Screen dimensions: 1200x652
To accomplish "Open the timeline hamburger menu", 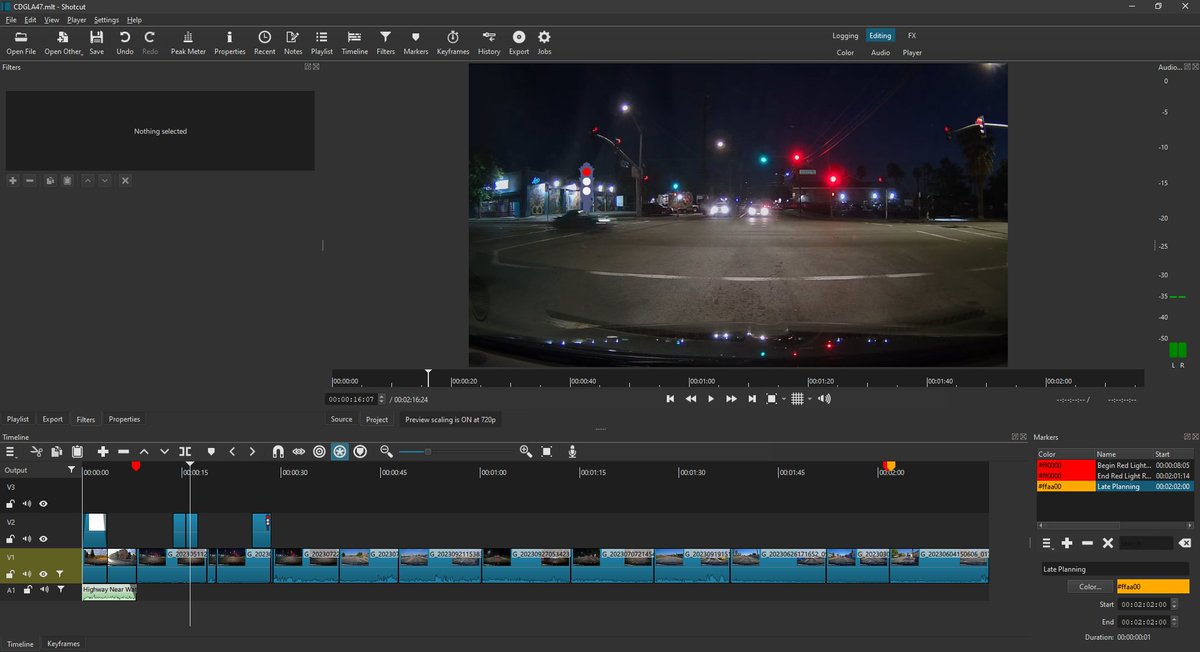I will (11, 451).
